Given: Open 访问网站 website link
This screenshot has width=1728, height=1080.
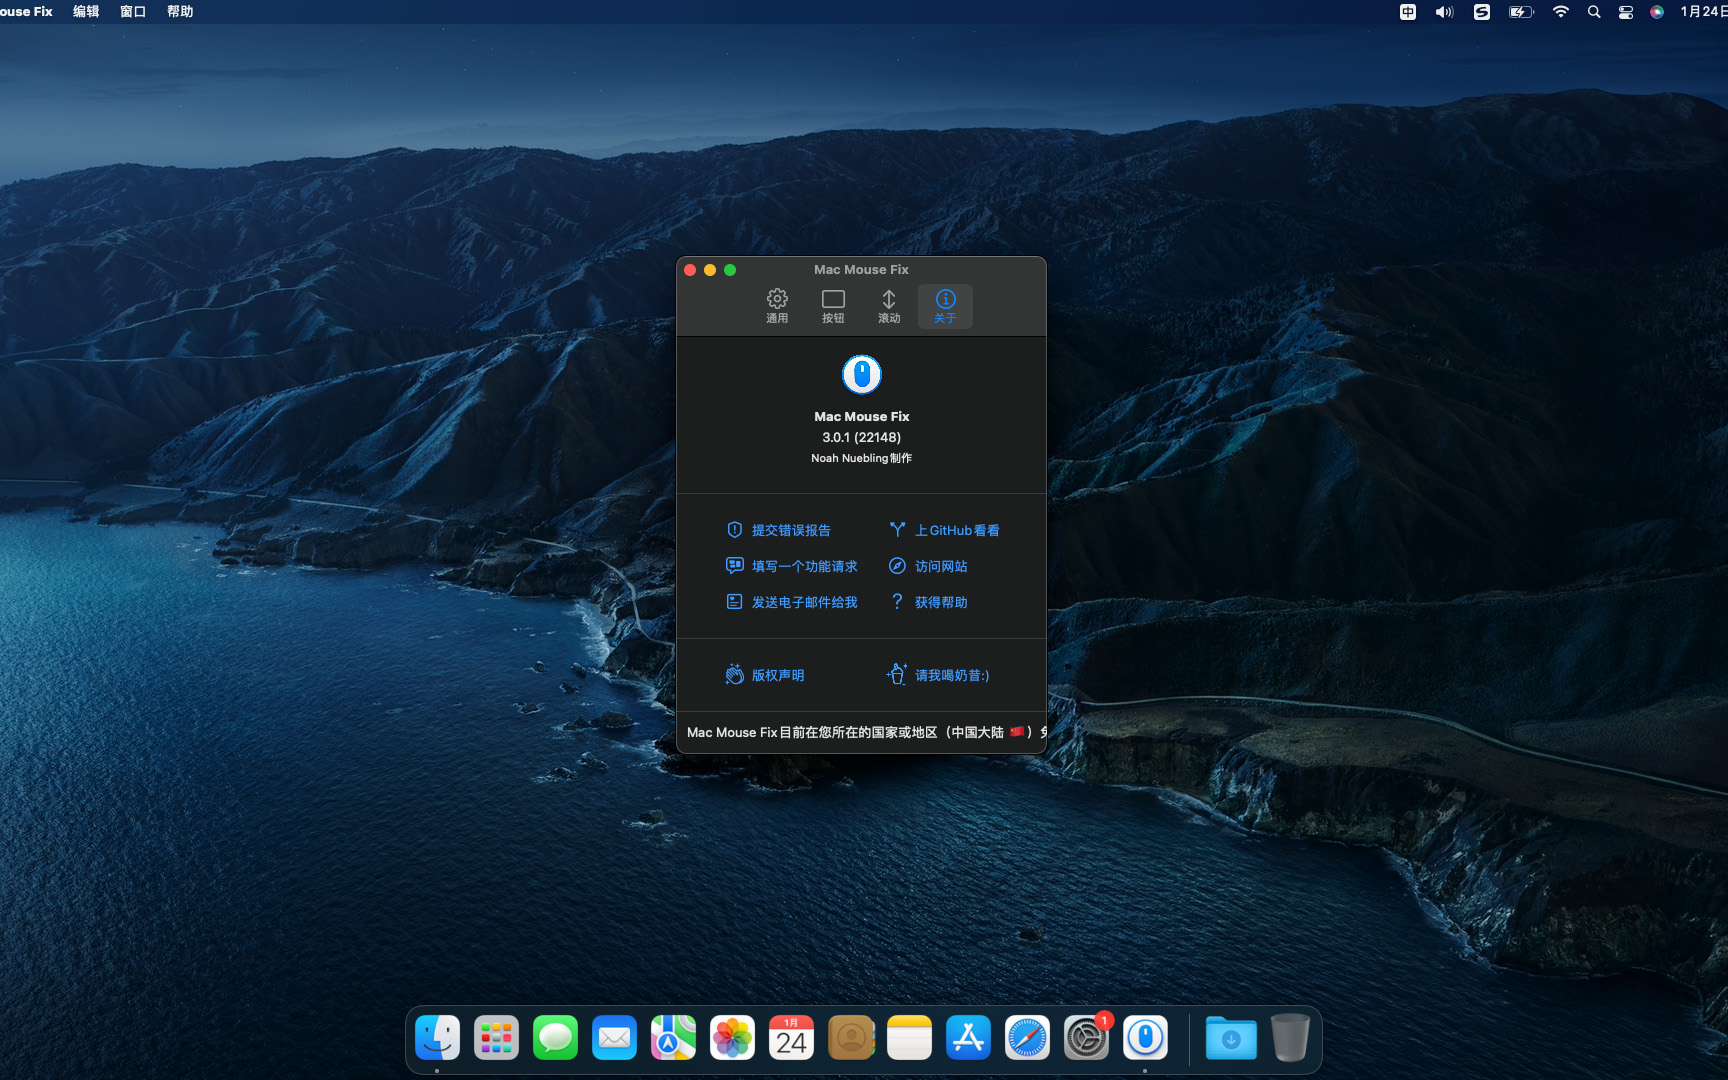Looking at the screenshot, I should pos(928,566).
